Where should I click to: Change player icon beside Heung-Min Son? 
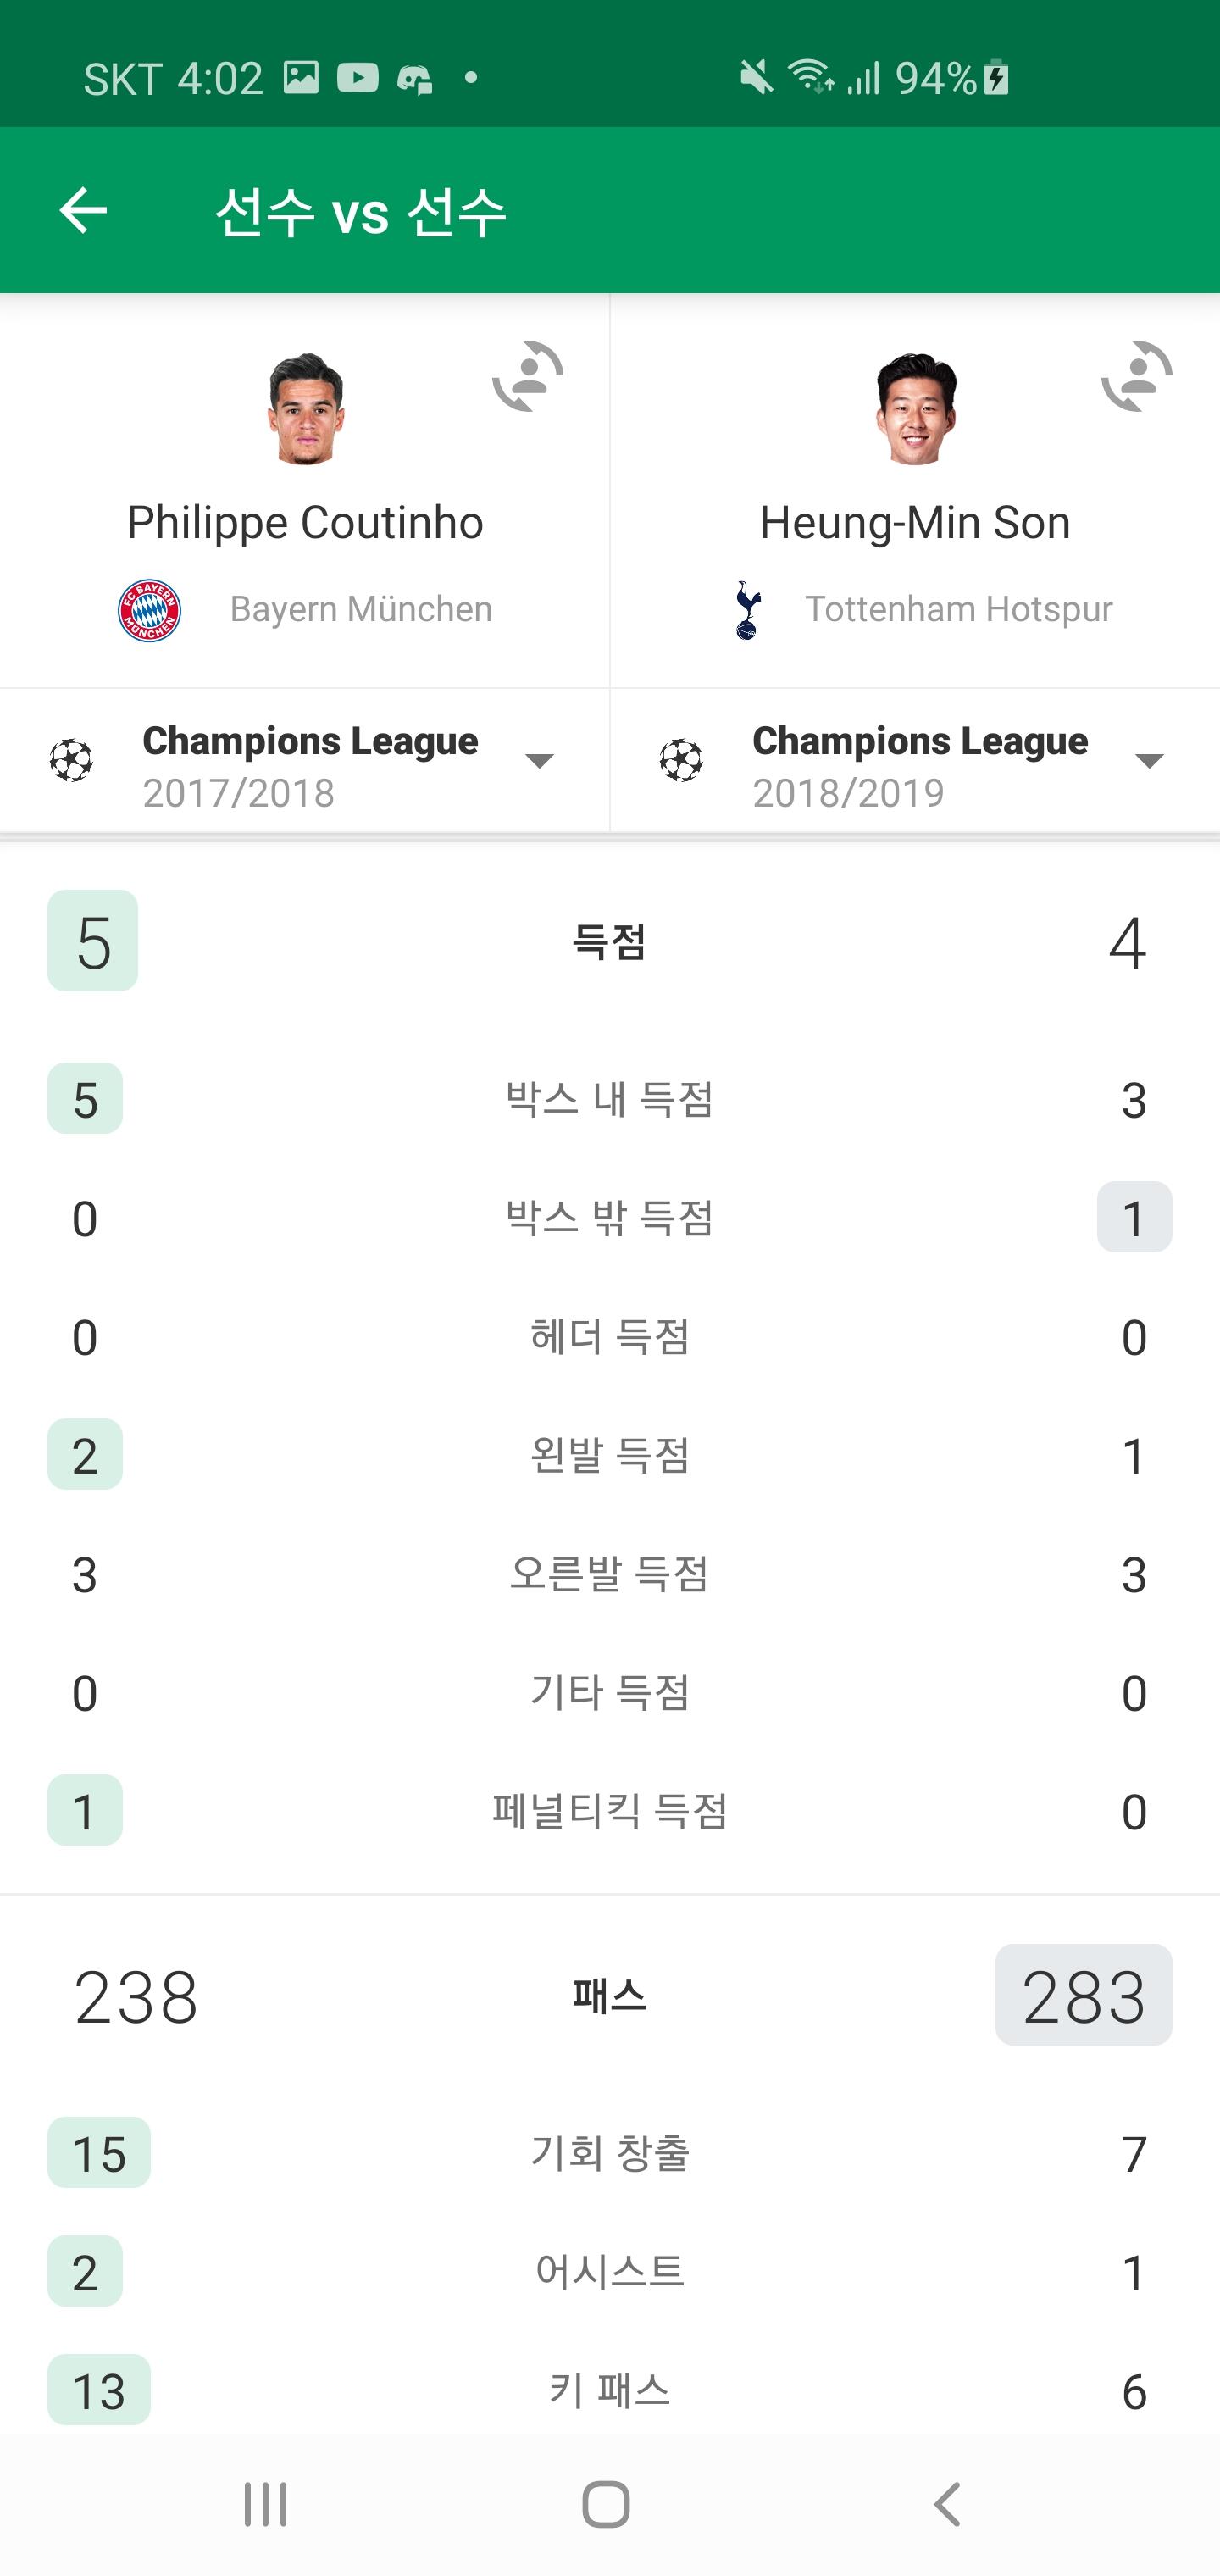click(x=1137, y=377)
